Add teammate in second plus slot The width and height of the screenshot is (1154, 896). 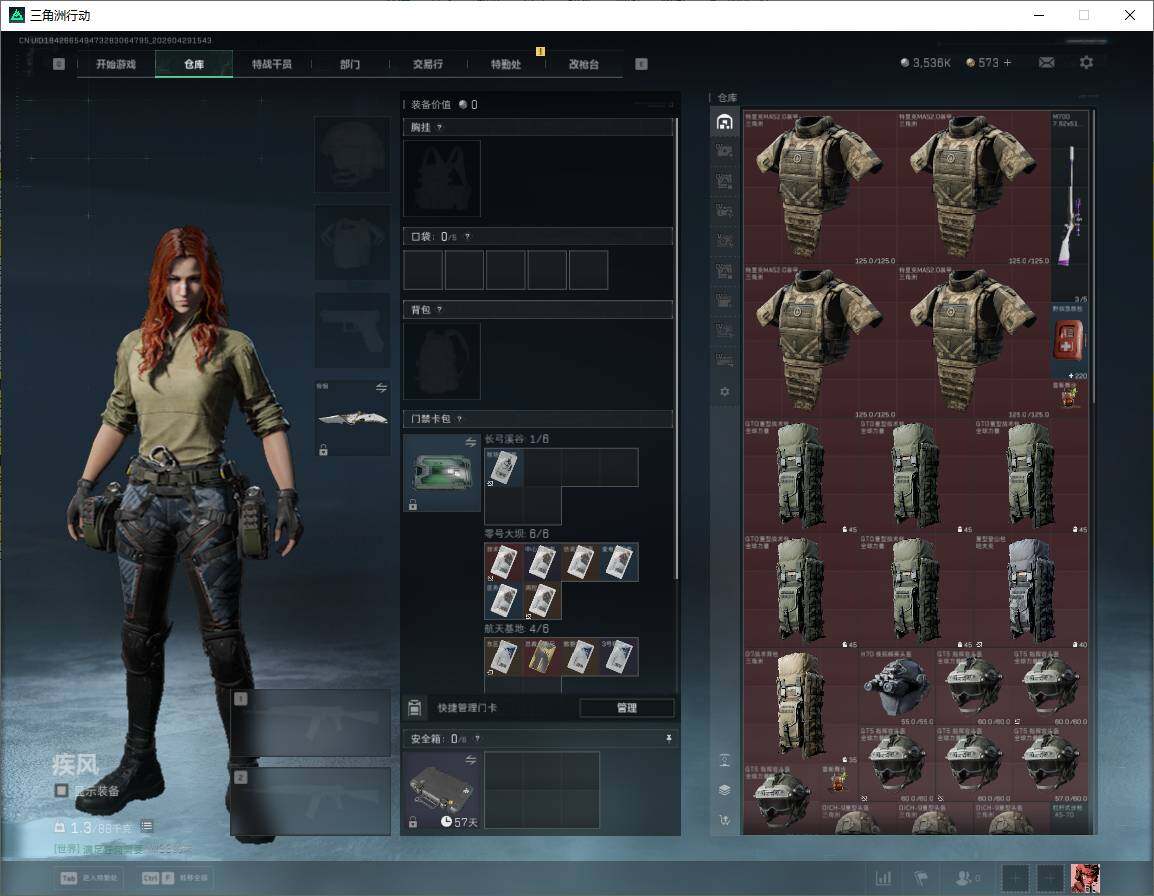1050,878
